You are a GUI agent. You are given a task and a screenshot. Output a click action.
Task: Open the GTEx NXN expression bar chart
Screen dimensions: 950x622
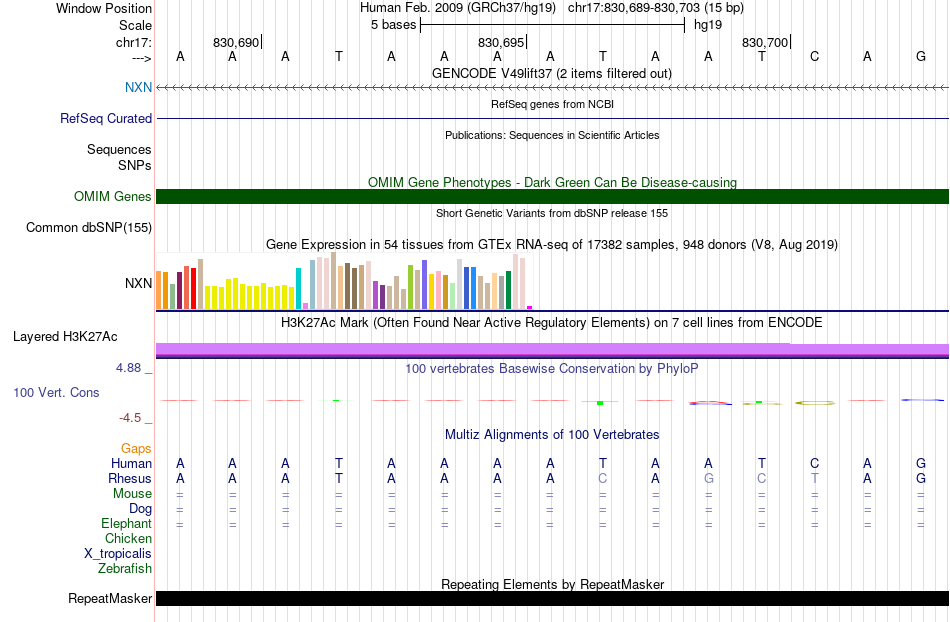pos(344,281)
